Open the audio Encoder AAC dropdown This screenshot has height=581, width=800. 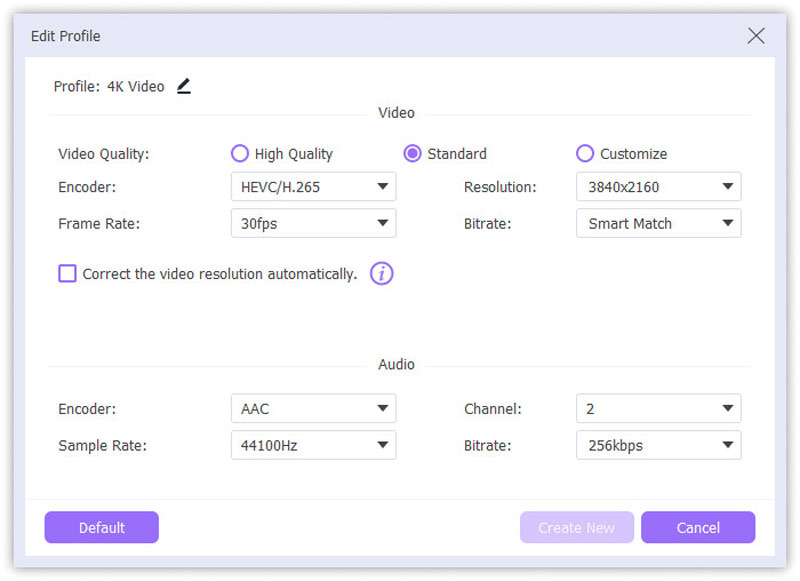tap(313, 409)
